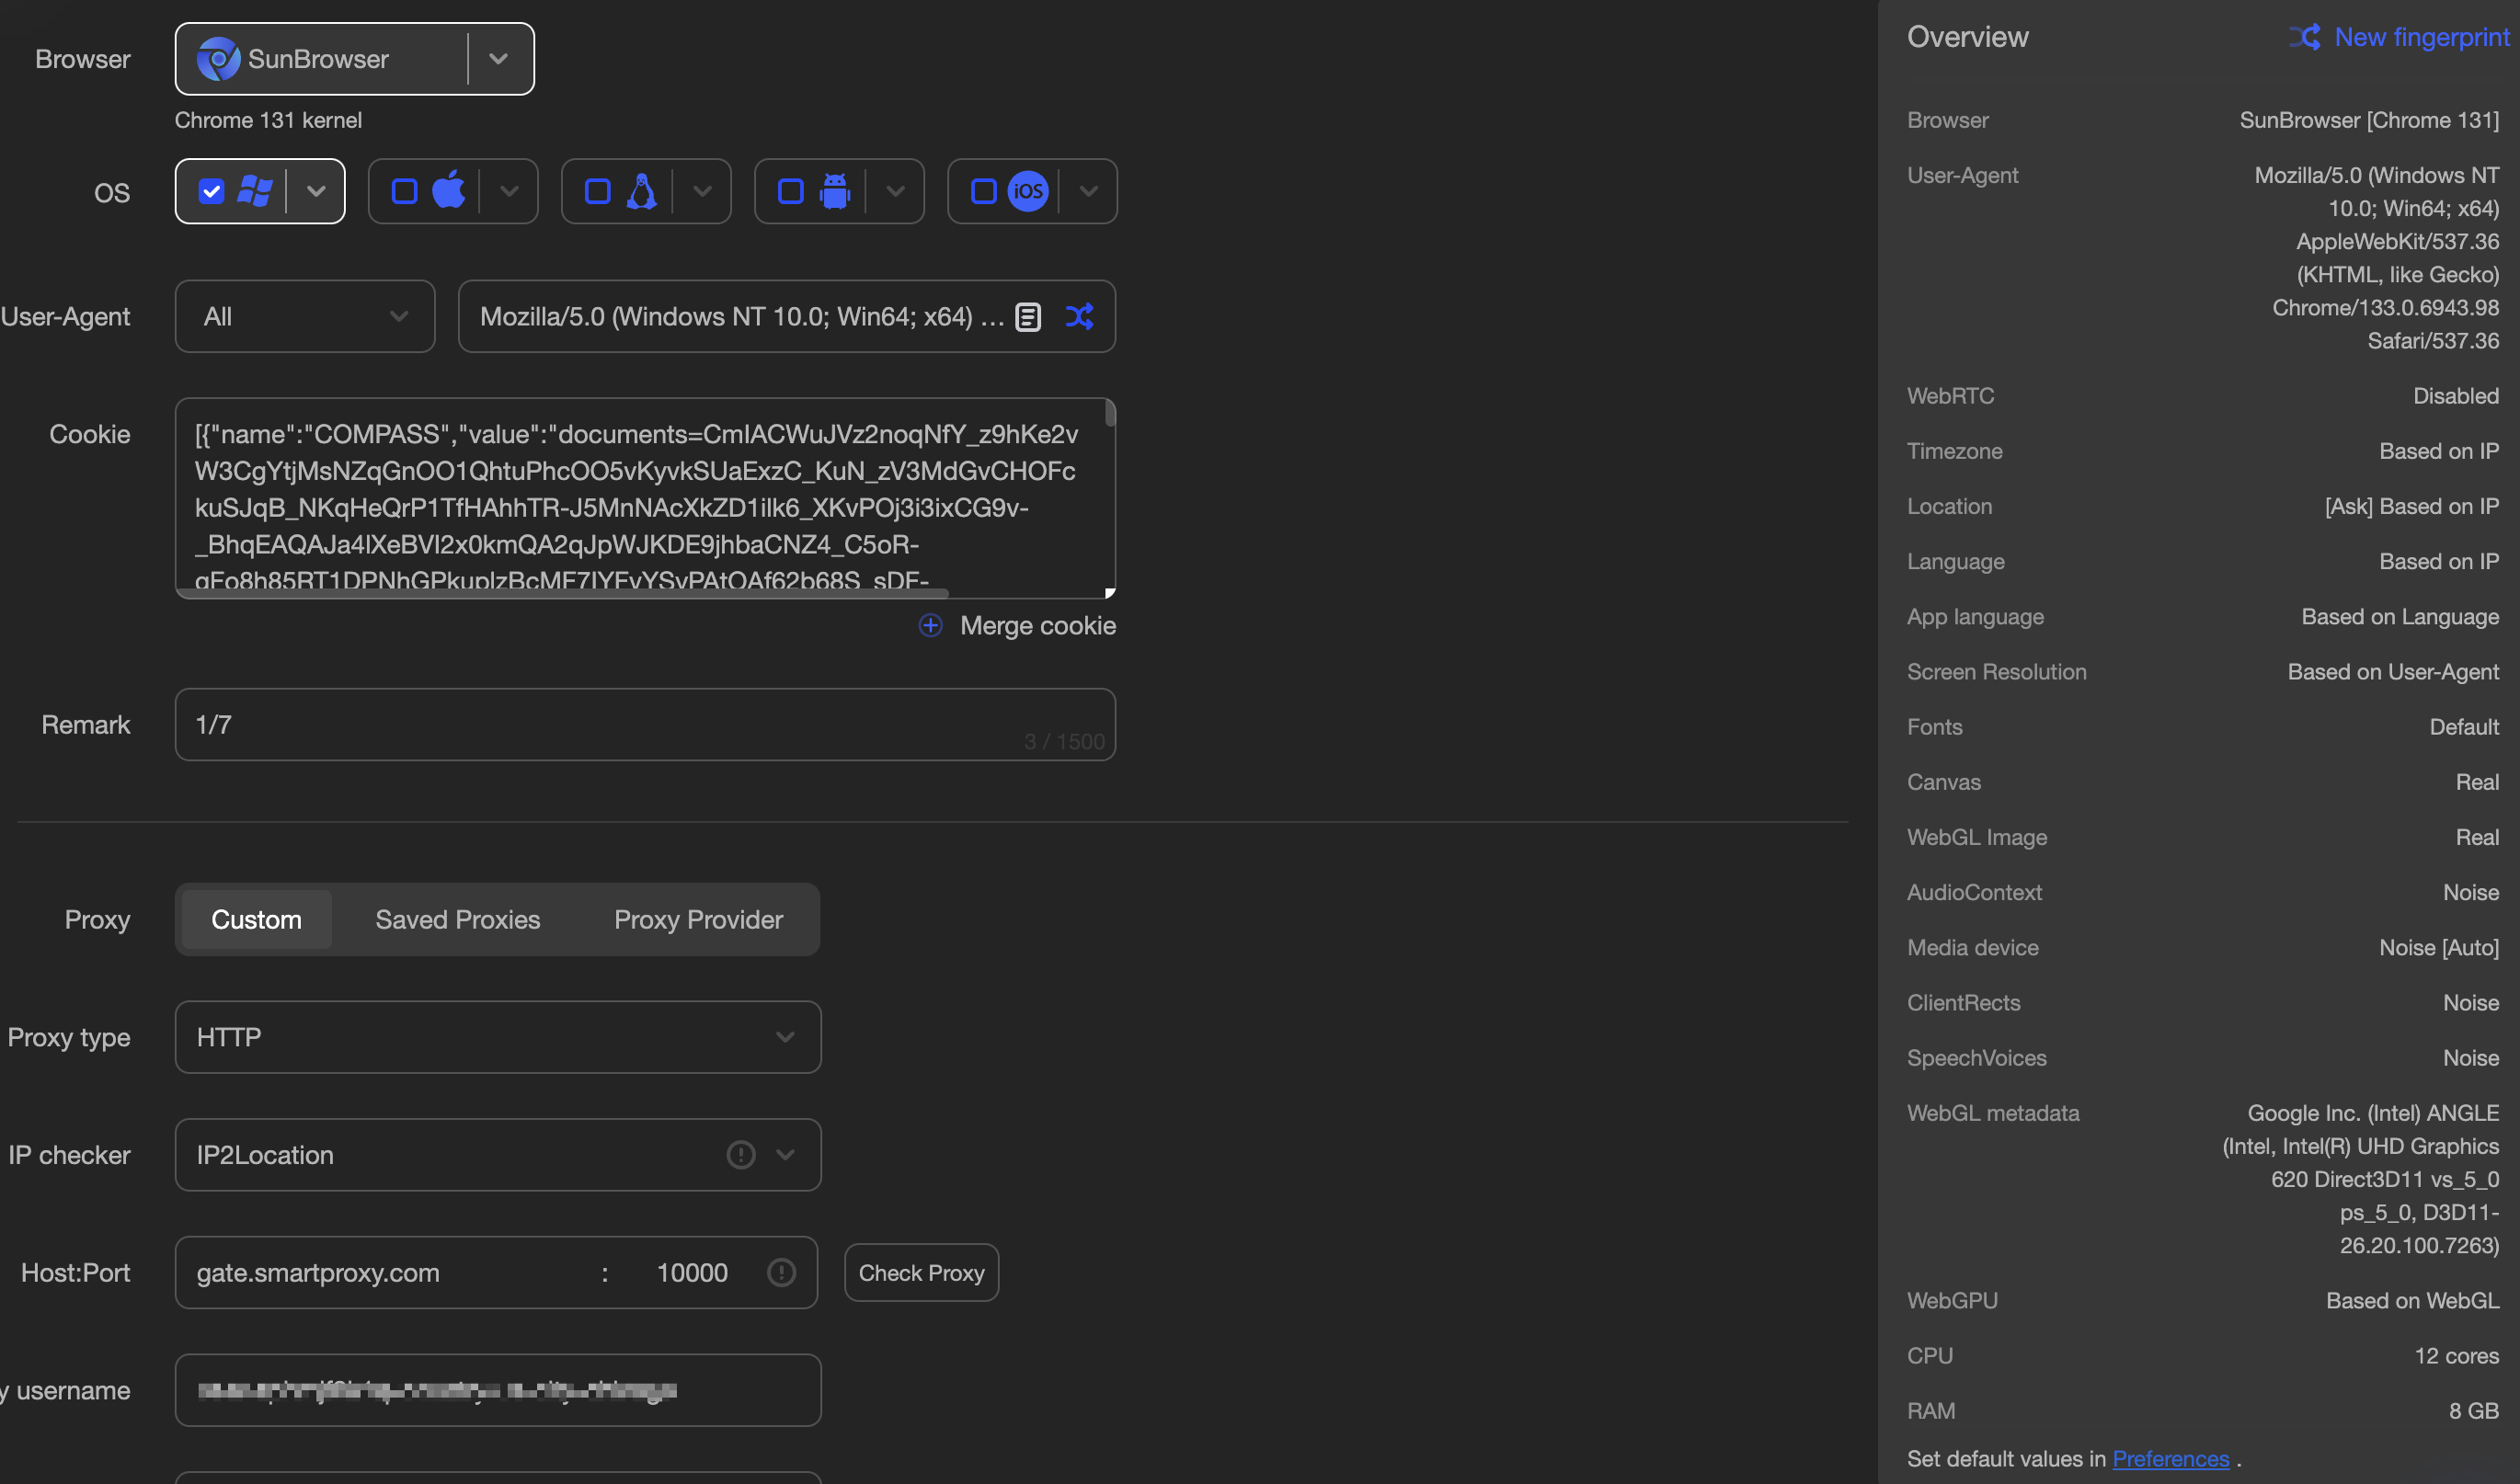2520x1484 pixels.
Task: Click the 'SunBrowser [Chrome 131]' overview value
Action: [2369, 120]
